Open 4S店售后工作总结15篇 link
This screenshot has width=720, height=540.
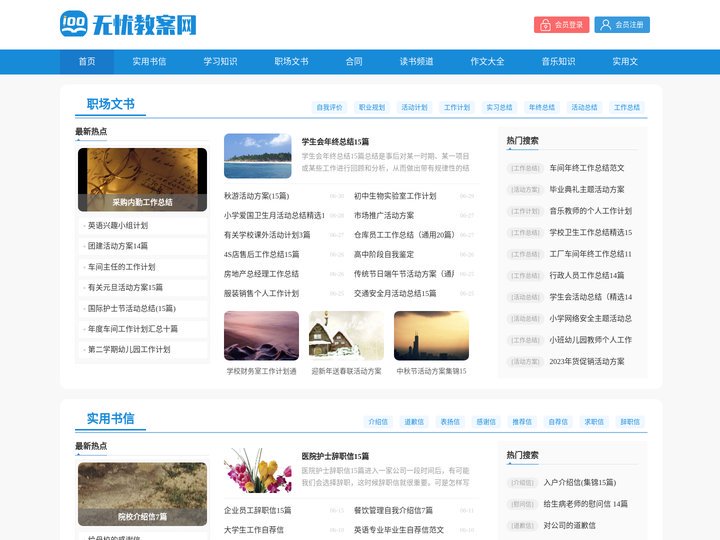click(262, 254)
